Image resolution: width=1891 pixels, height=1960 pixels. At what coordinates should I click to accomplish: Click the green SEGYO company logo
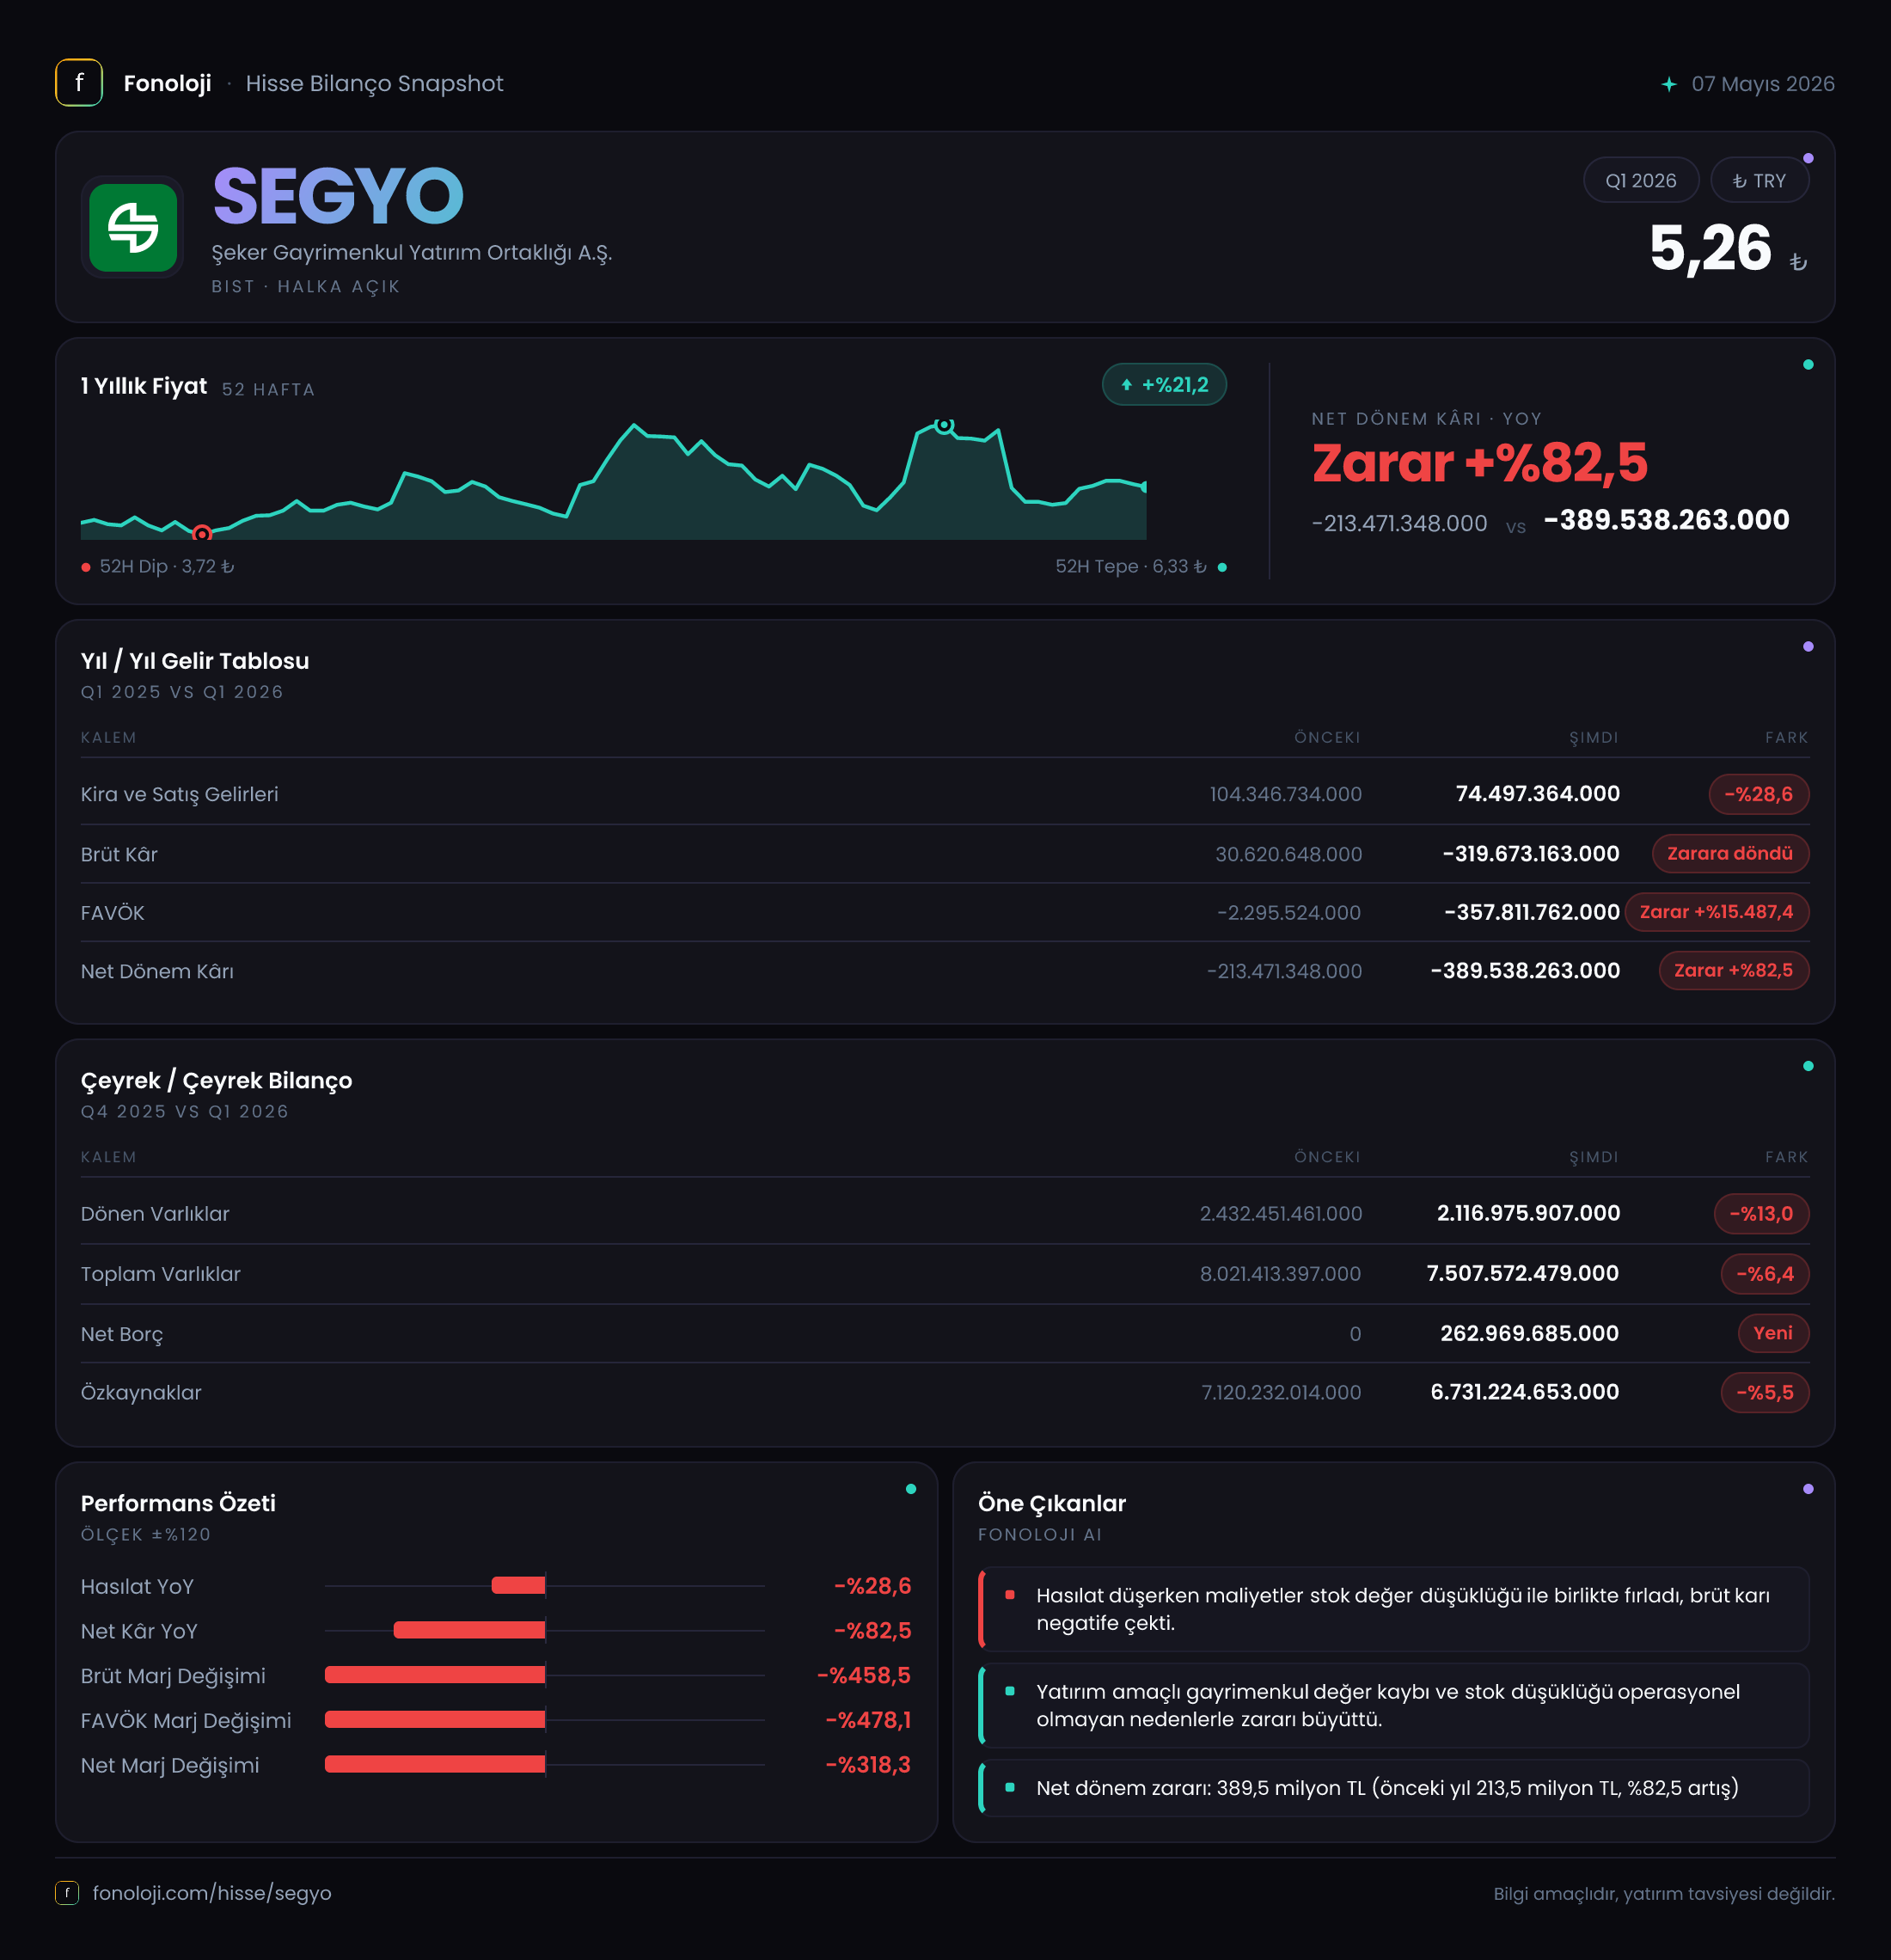132,227
